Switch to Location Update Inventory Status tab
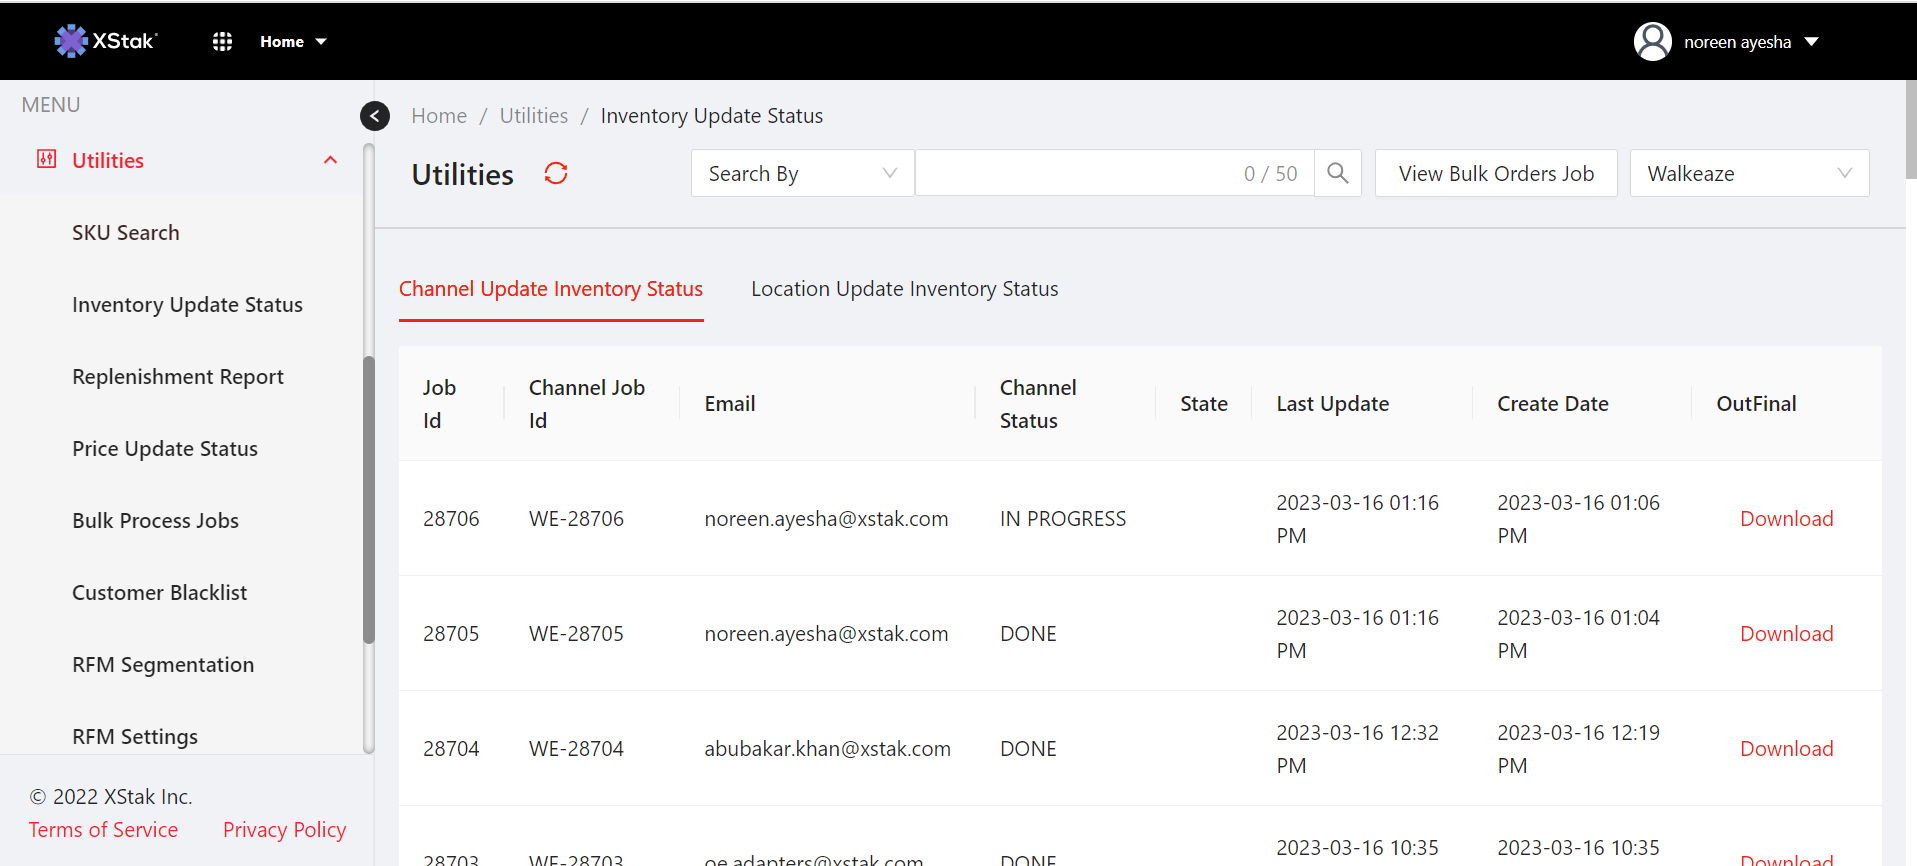This screenshot has height=866, width=1917. (904, 289)
